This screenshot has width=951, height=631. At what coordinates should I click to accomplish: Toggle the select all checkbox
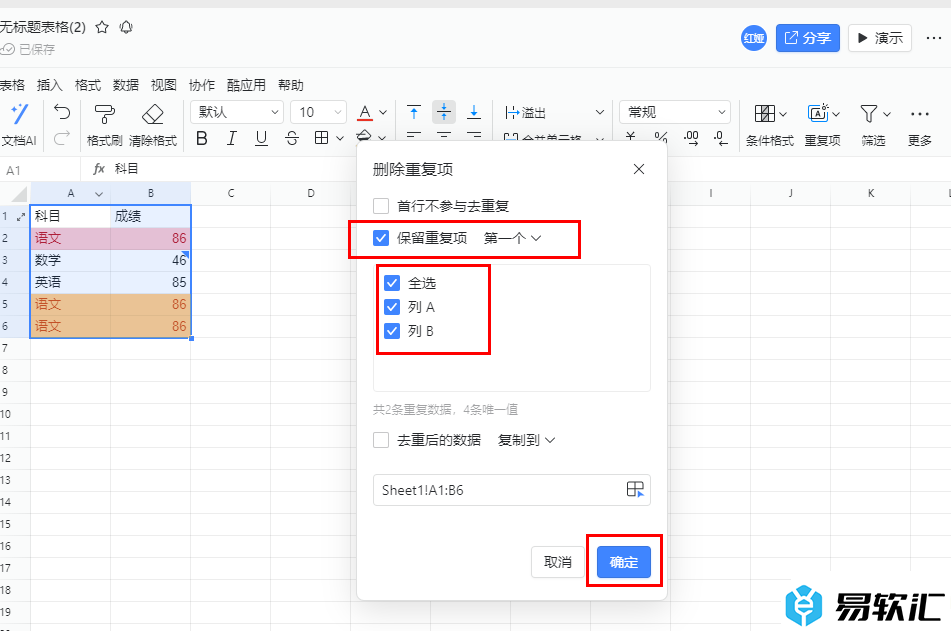(392, 283)
